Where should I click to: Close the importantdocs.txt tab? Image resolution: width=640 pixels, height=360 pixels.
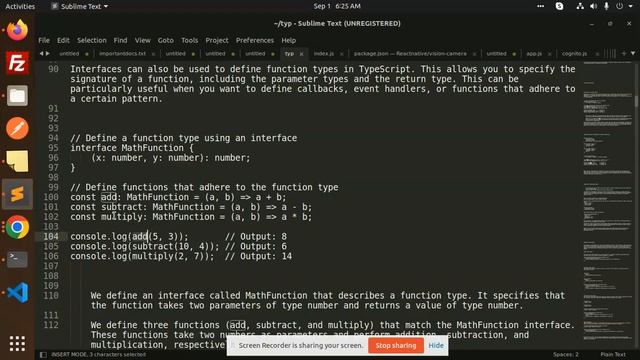point(153,54)
